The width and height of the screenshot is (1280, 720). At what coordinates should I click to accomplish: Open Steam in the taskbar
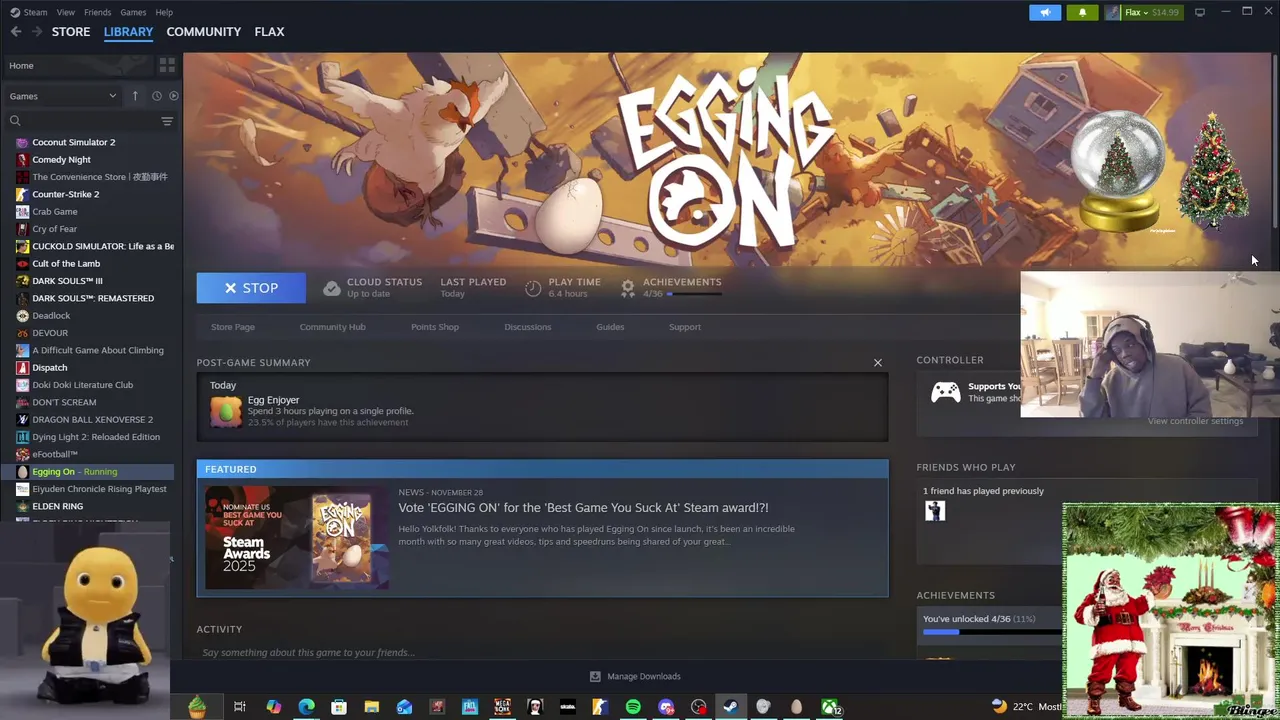731,708
